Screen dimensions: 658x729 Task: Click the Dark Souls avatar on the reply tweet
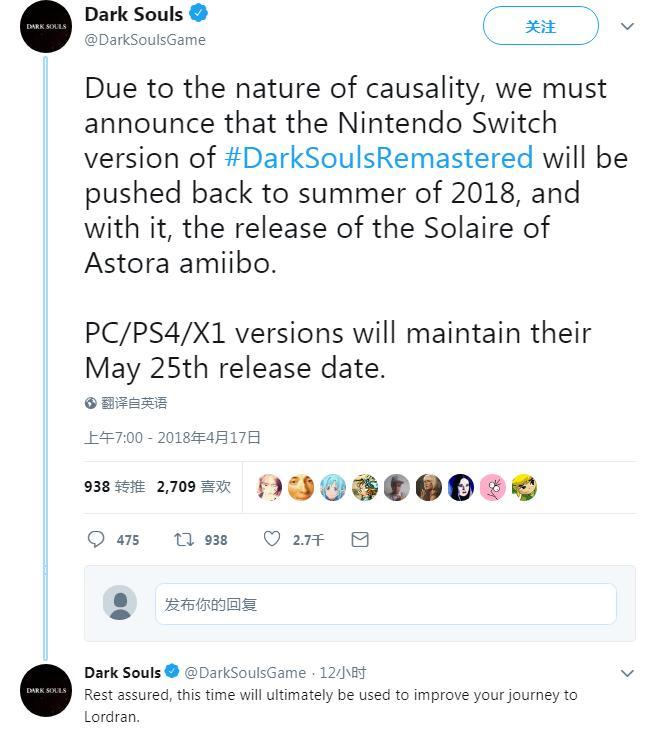[46, 690]
